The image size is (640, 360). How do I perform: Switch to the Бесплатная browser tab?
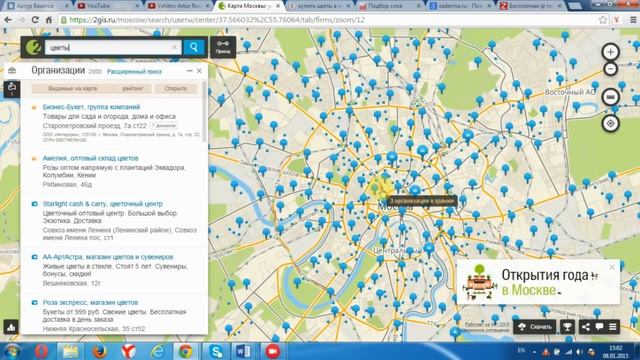[531, 6]
